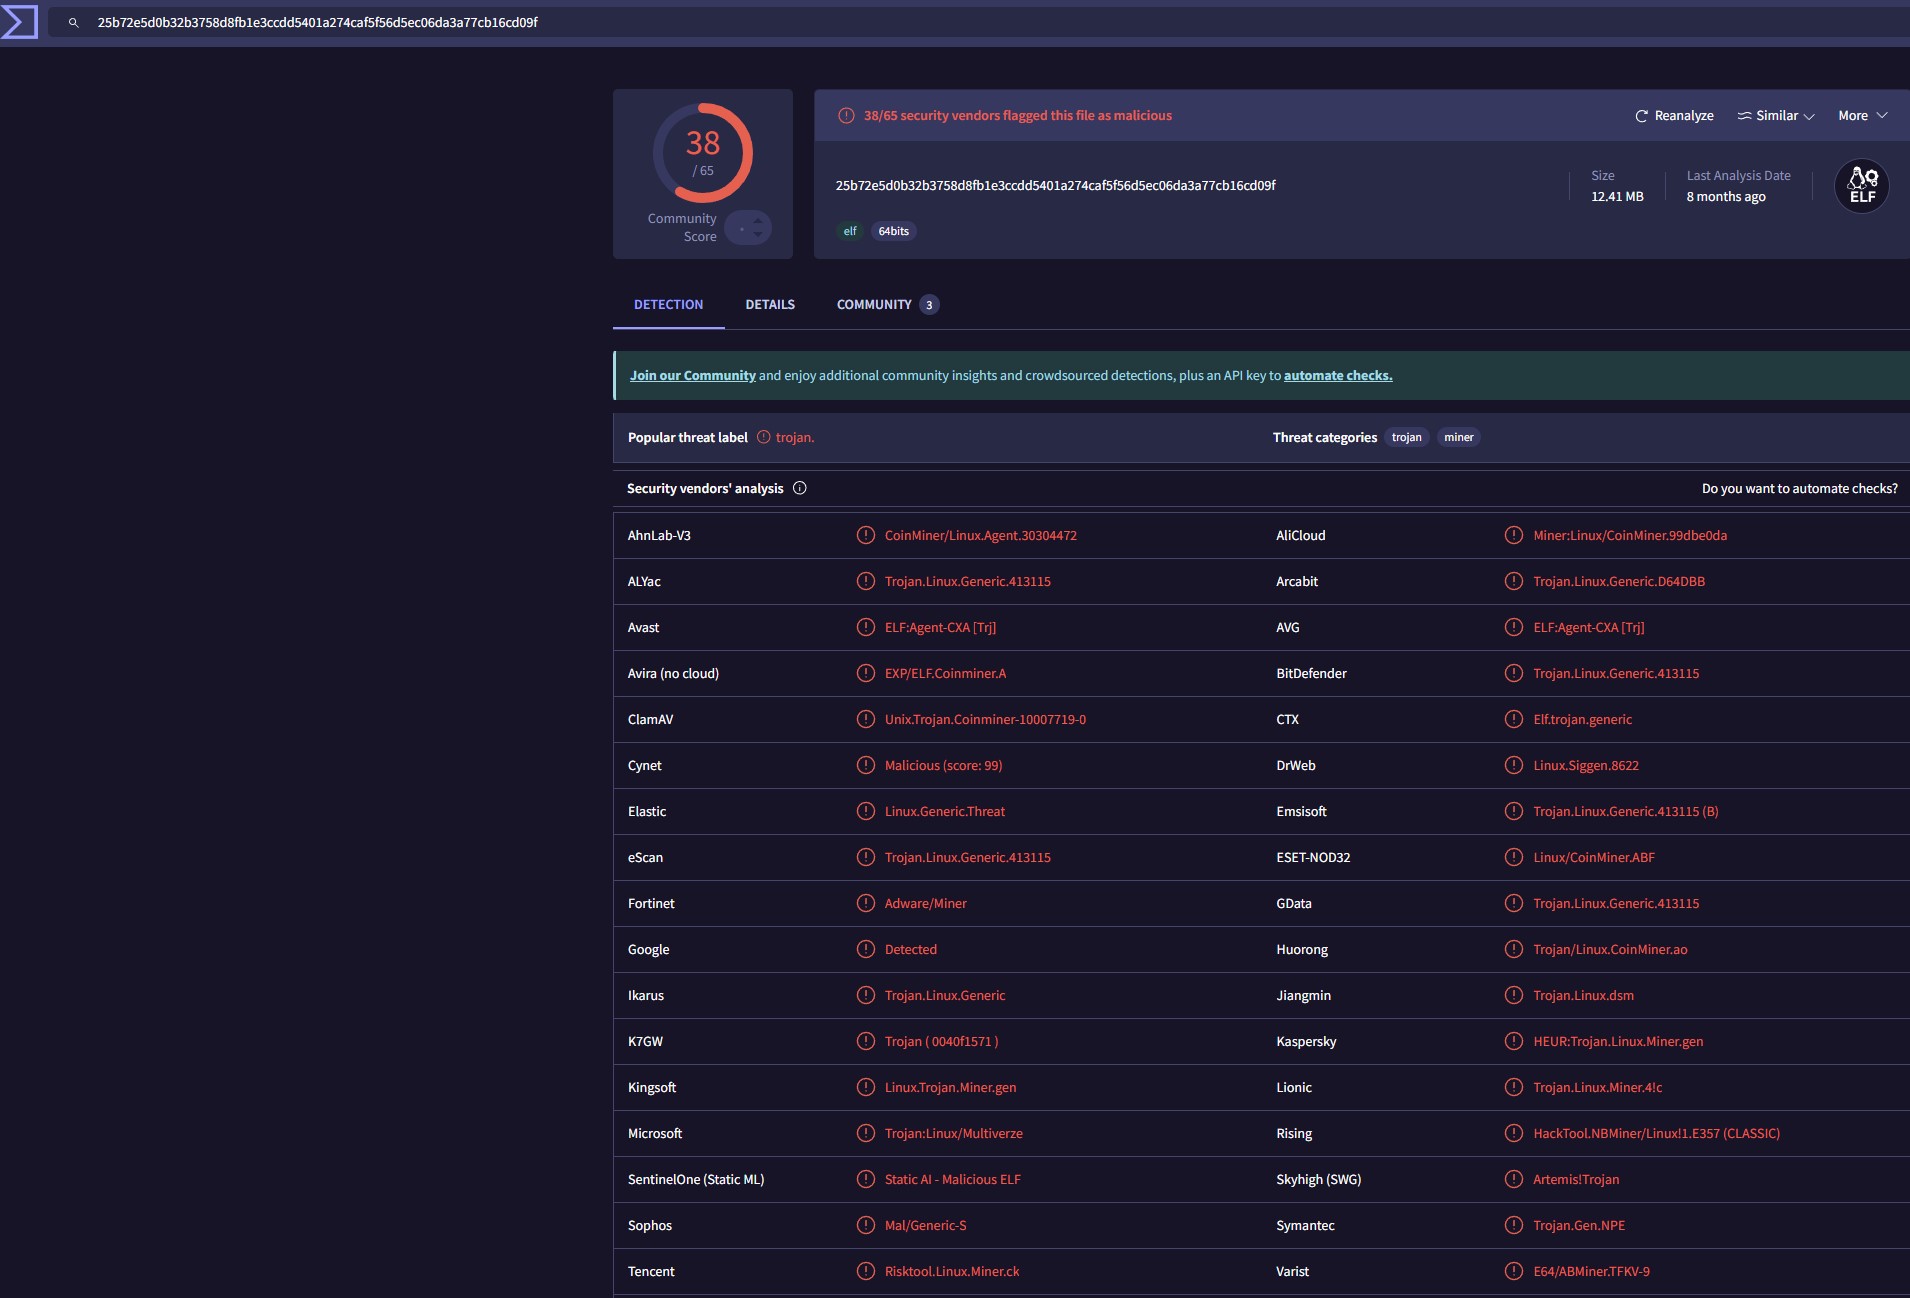Viewport: 1910px width, 1298px height.
Task: Click the ESET-NOD32 detection alert icon
Action: (1514, 858)
